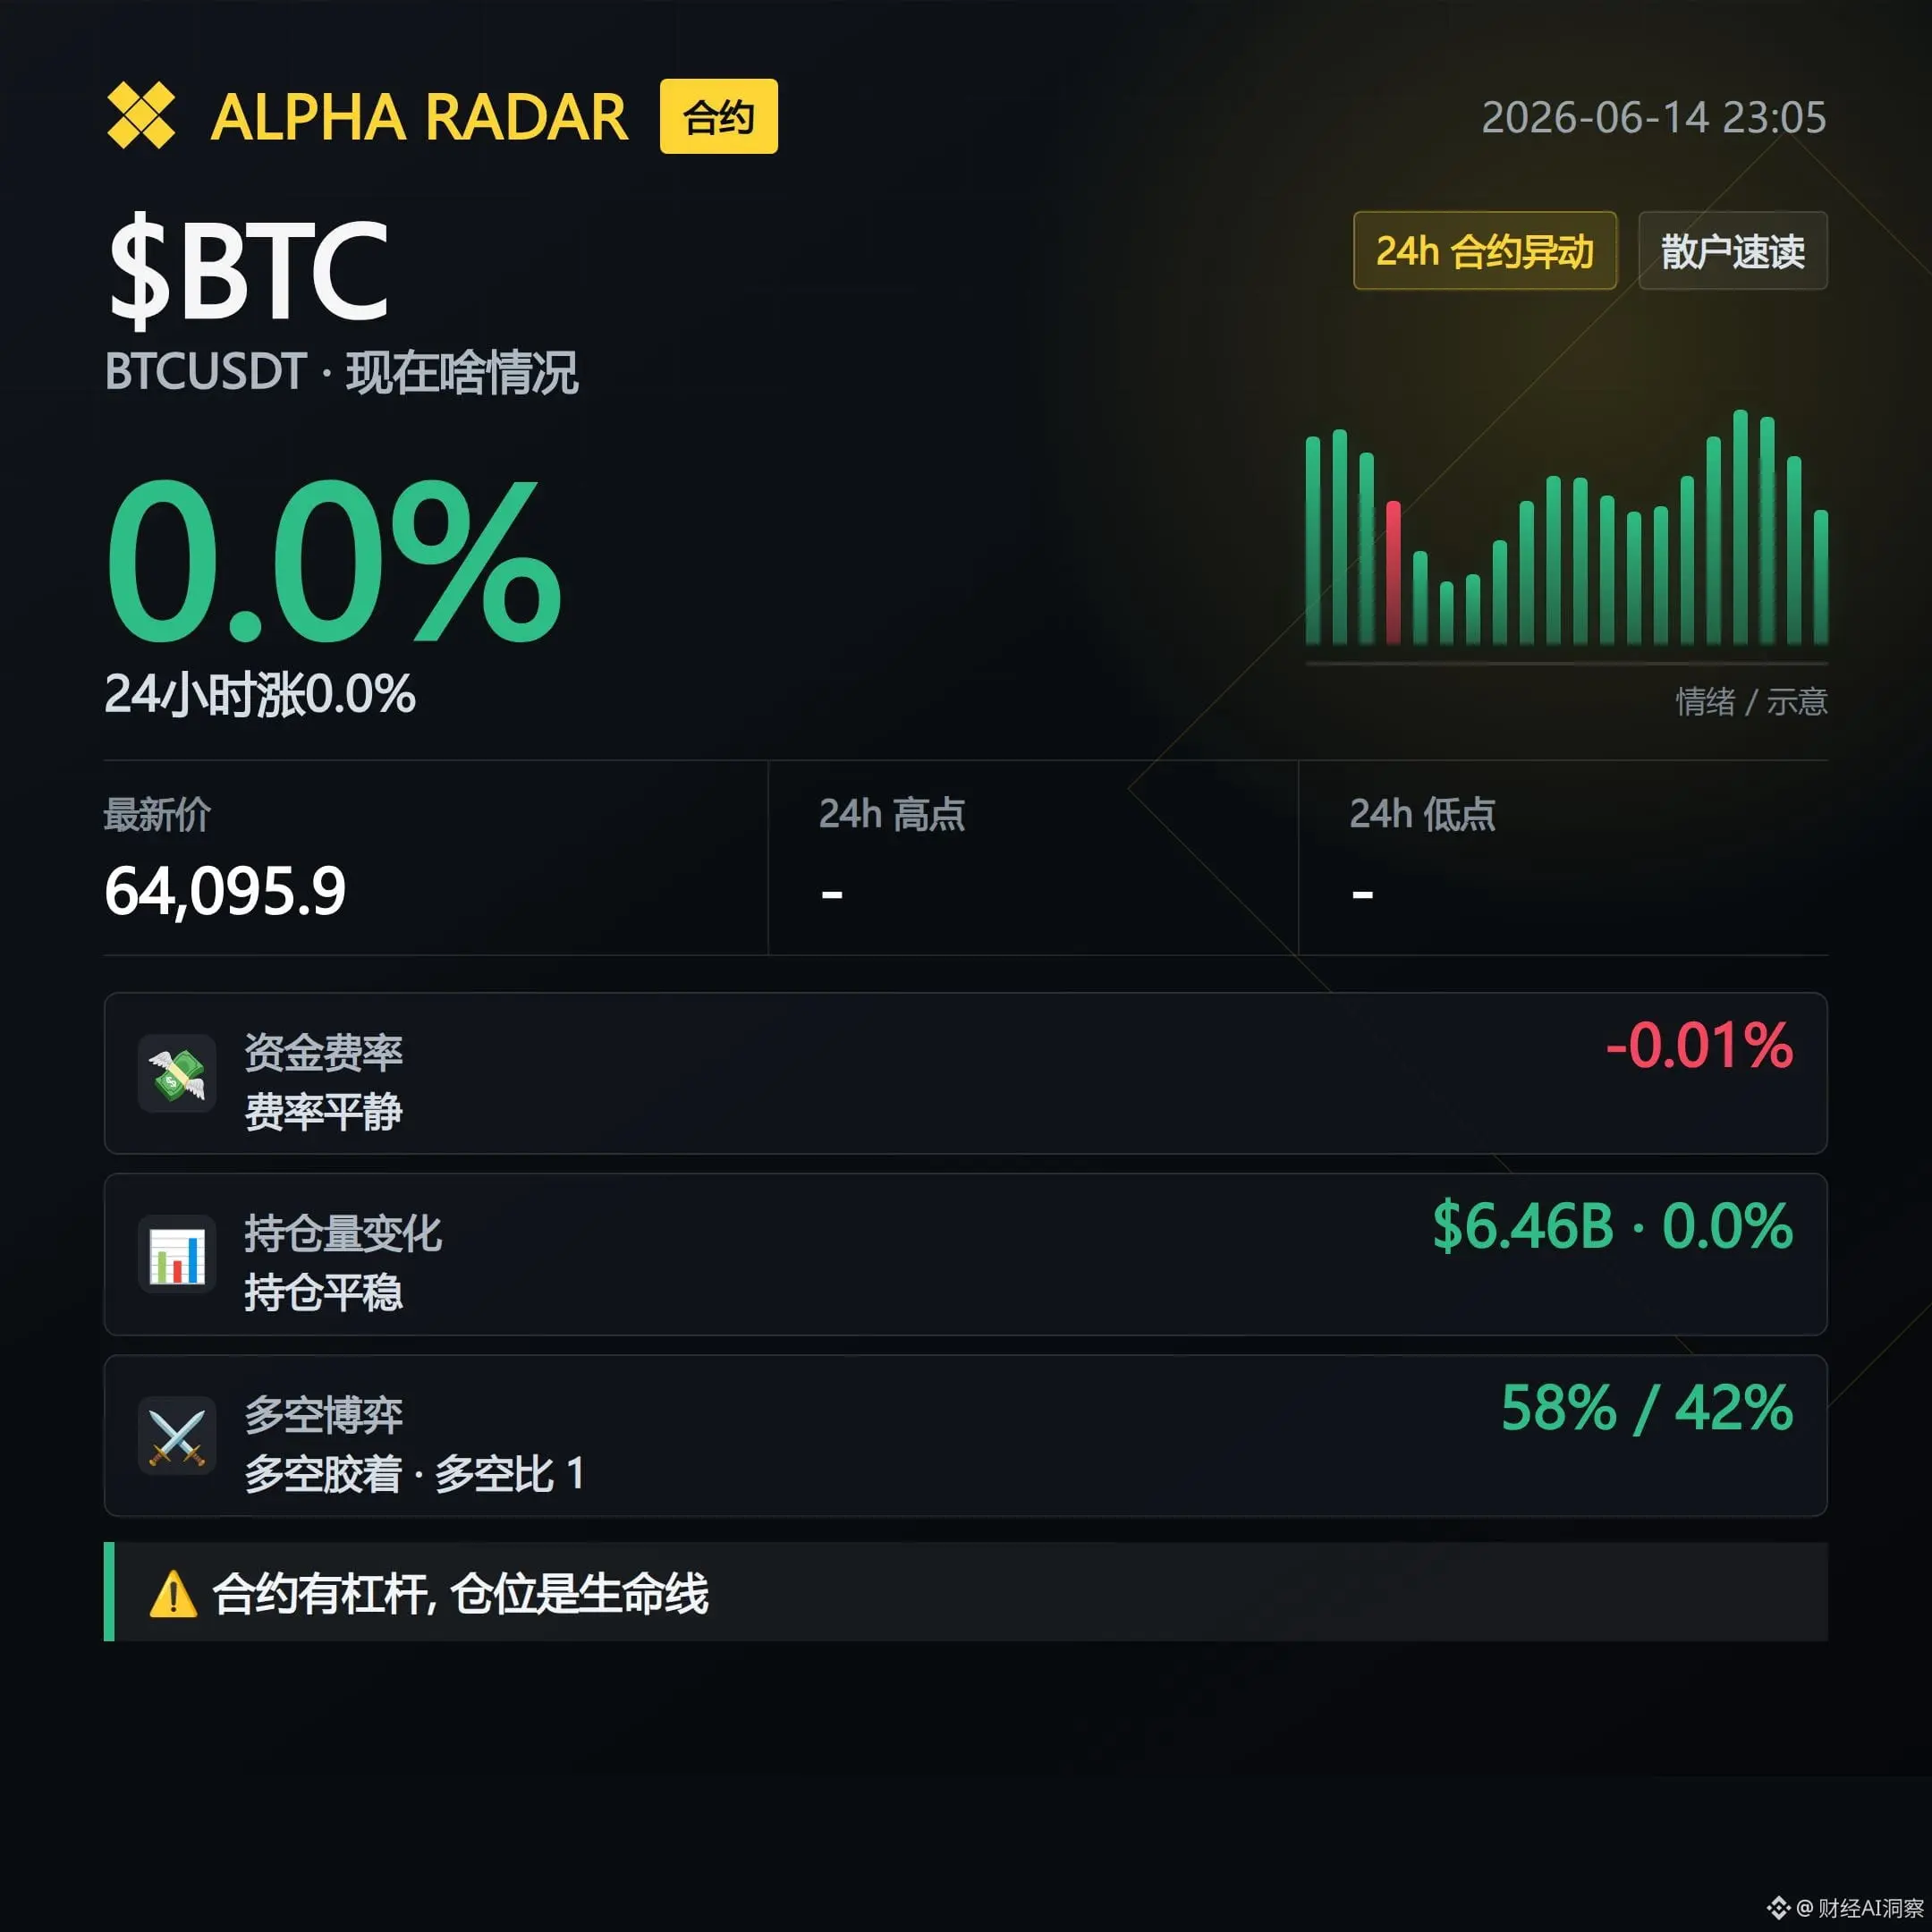Click the Binance logo in the watermark
The width and height of the screenshot is (1932, 1932).
pos(1778,1908)
